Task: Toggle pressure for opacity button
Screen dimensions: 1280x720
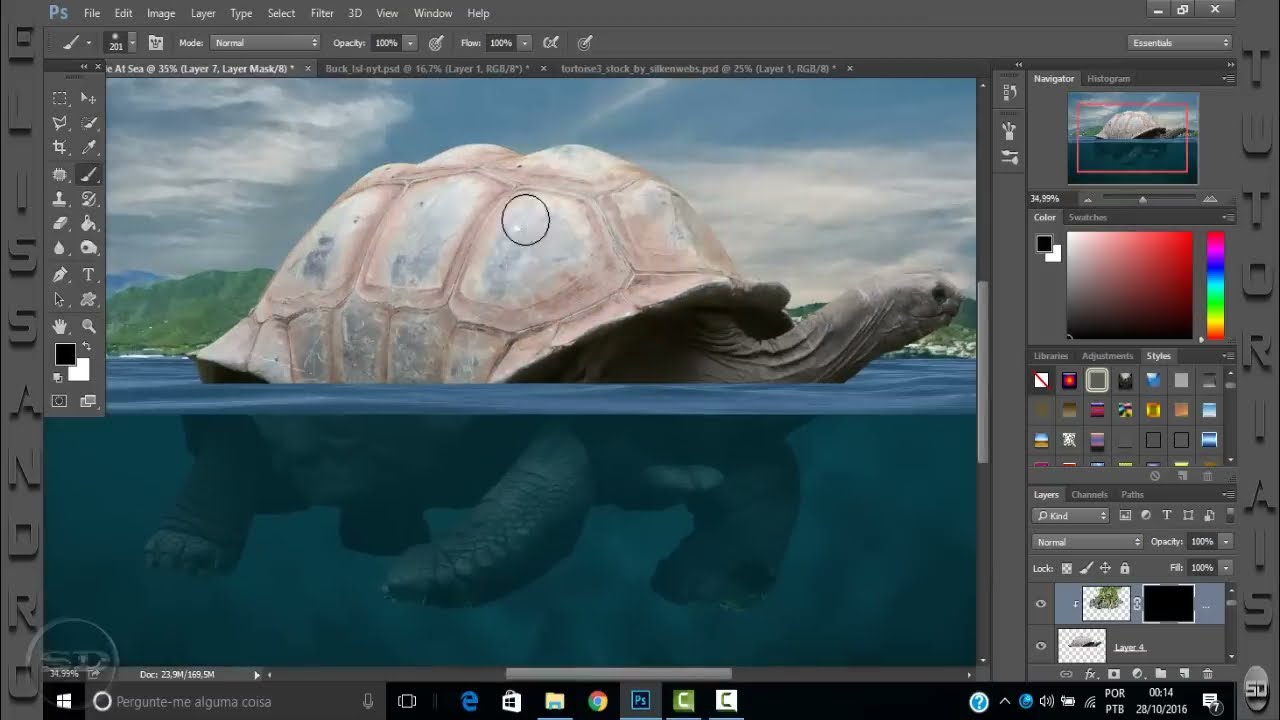Action: coord(436,43)
